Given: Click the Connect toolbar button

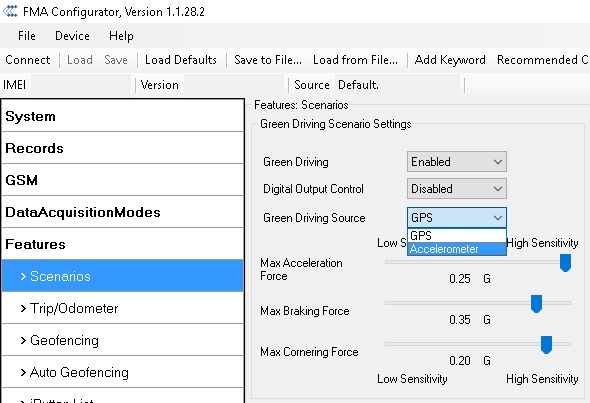Looking at the screenshot, I should click(27, 60).
